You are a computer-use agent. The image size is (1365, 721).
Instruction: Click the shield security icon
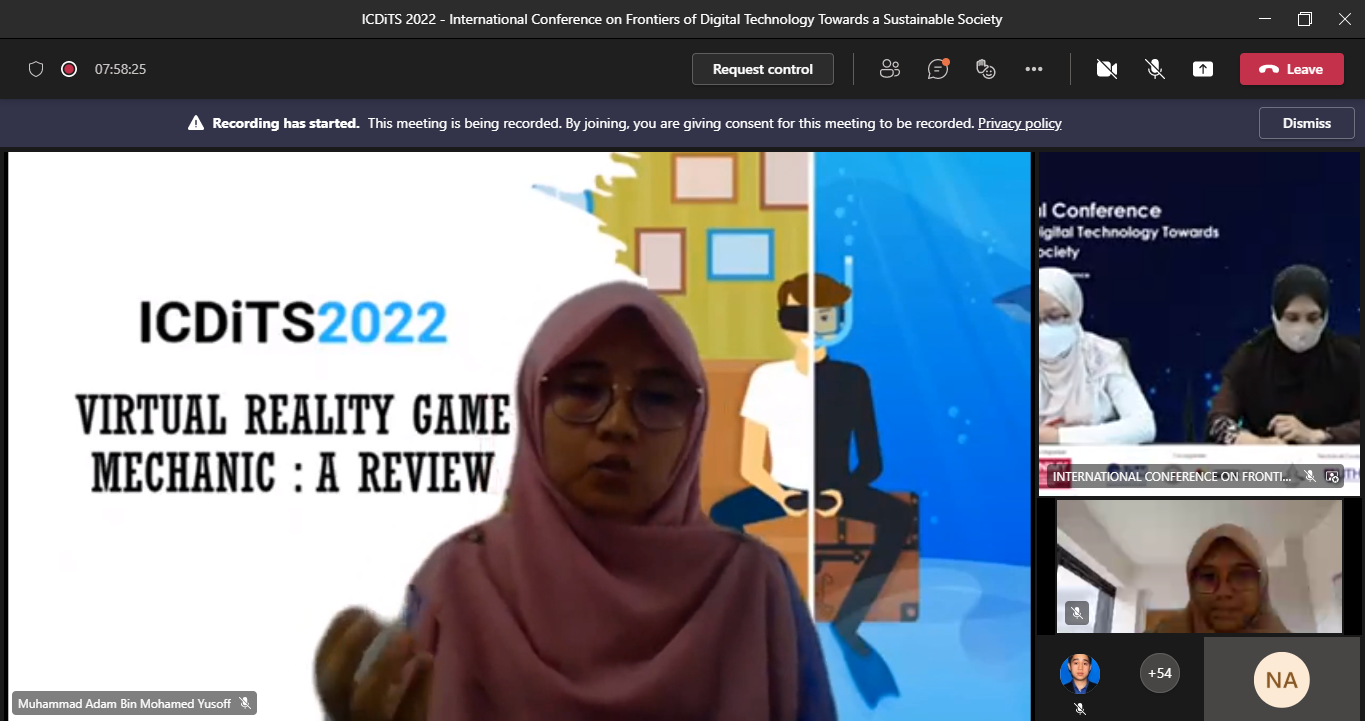36,69
